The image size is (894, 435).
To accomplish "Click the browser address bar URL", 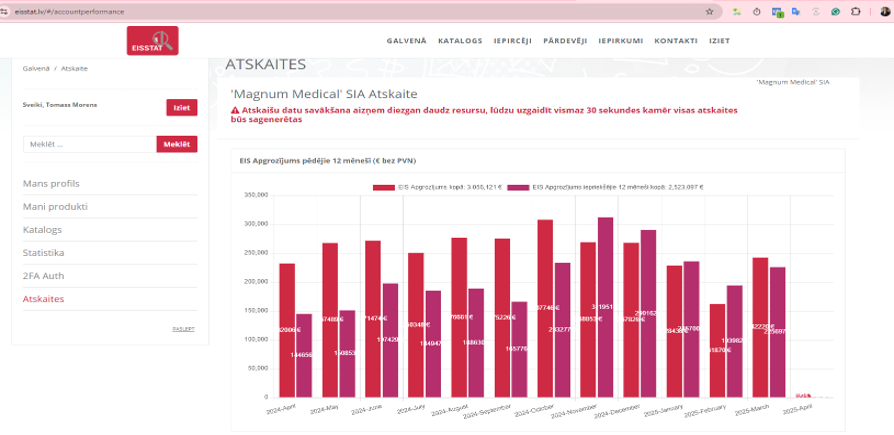I will coord(68,11).
